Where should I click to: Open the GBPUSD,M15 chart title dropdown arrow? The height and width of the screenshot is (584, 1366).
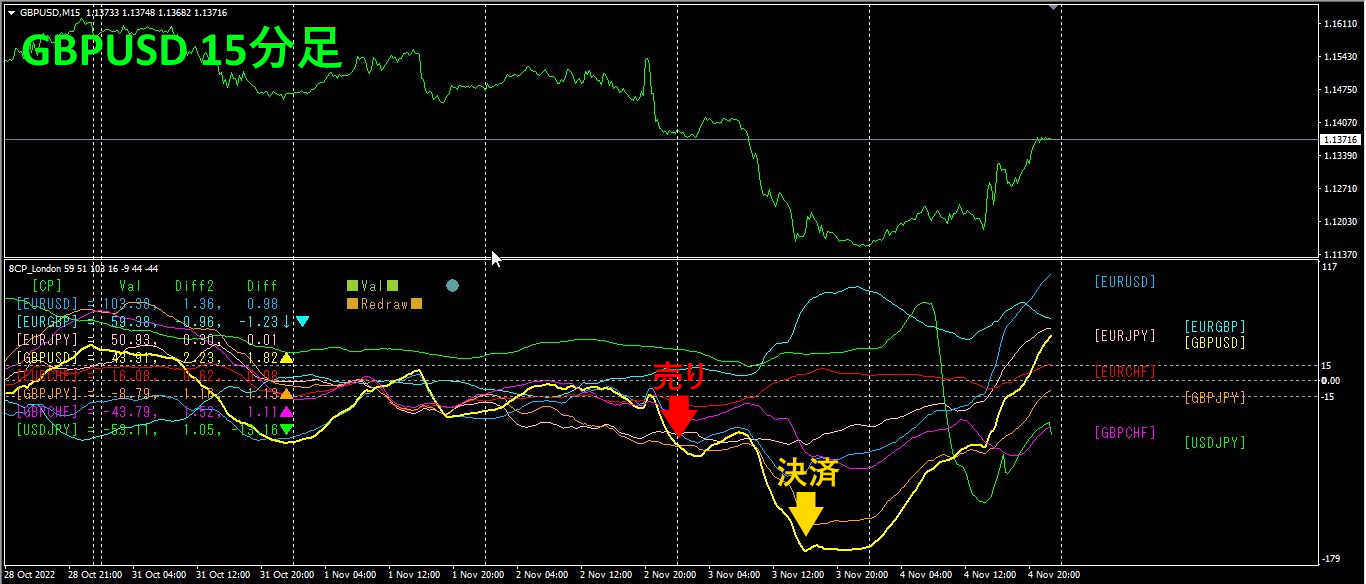pos(11,12)
